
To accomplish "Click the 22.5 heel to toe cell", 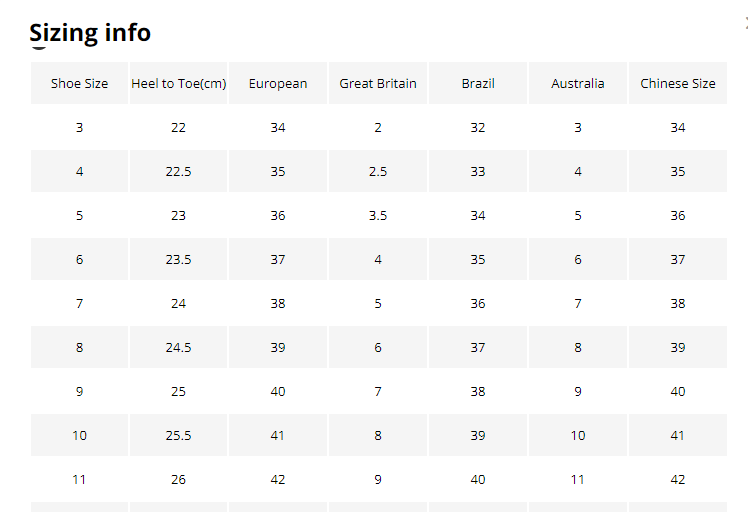I will point(178,172).
